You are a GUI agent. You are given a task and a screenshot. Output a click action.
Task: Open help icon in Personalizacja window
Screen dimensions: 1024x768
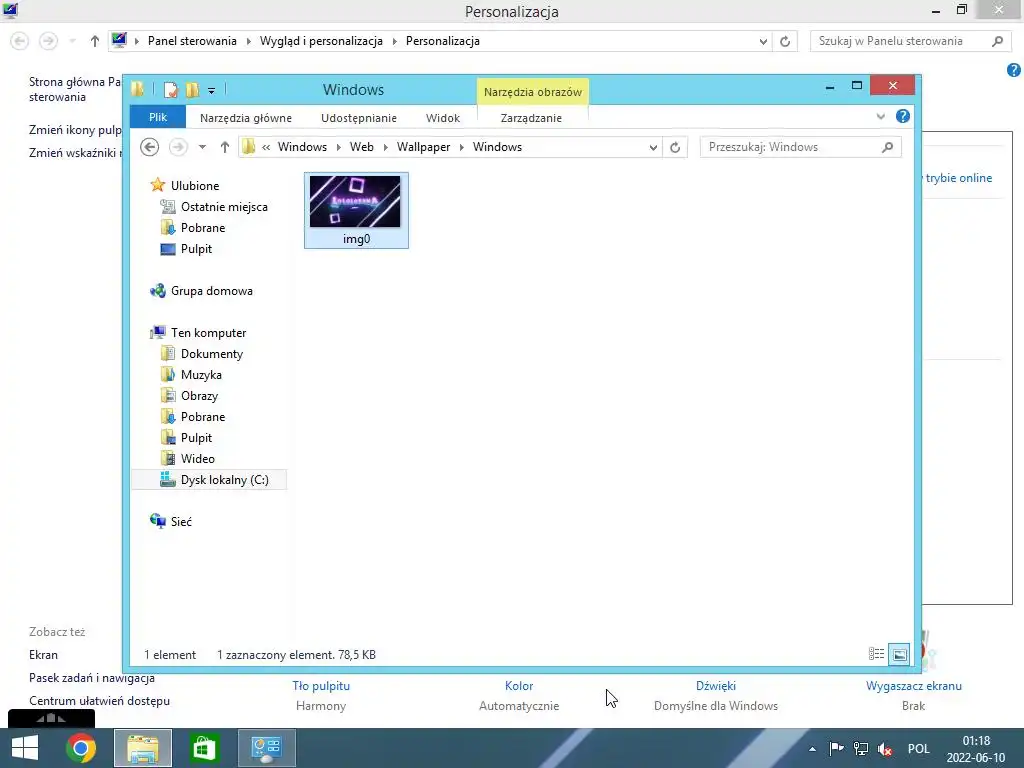[x=1014, y=71]
